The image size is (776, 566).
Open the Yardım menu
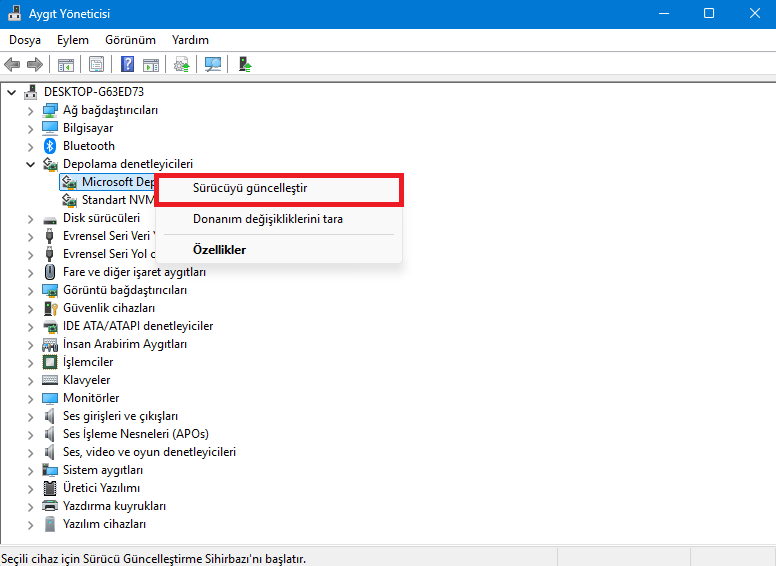point(190,40)
